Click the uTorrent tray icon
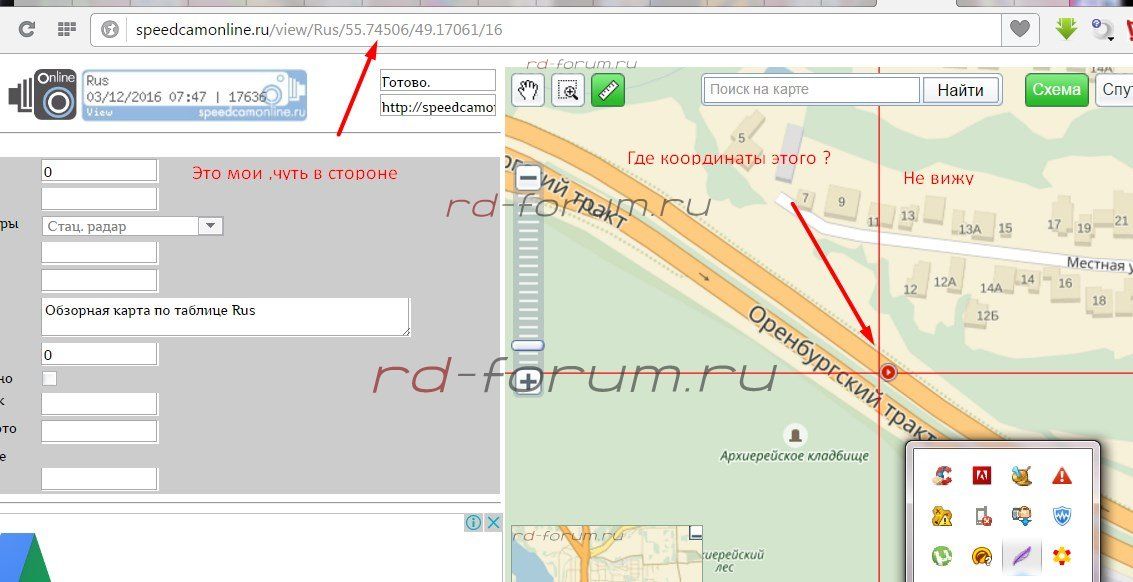This screenshot has height=582, width=1133. click(x=941, y=556)
